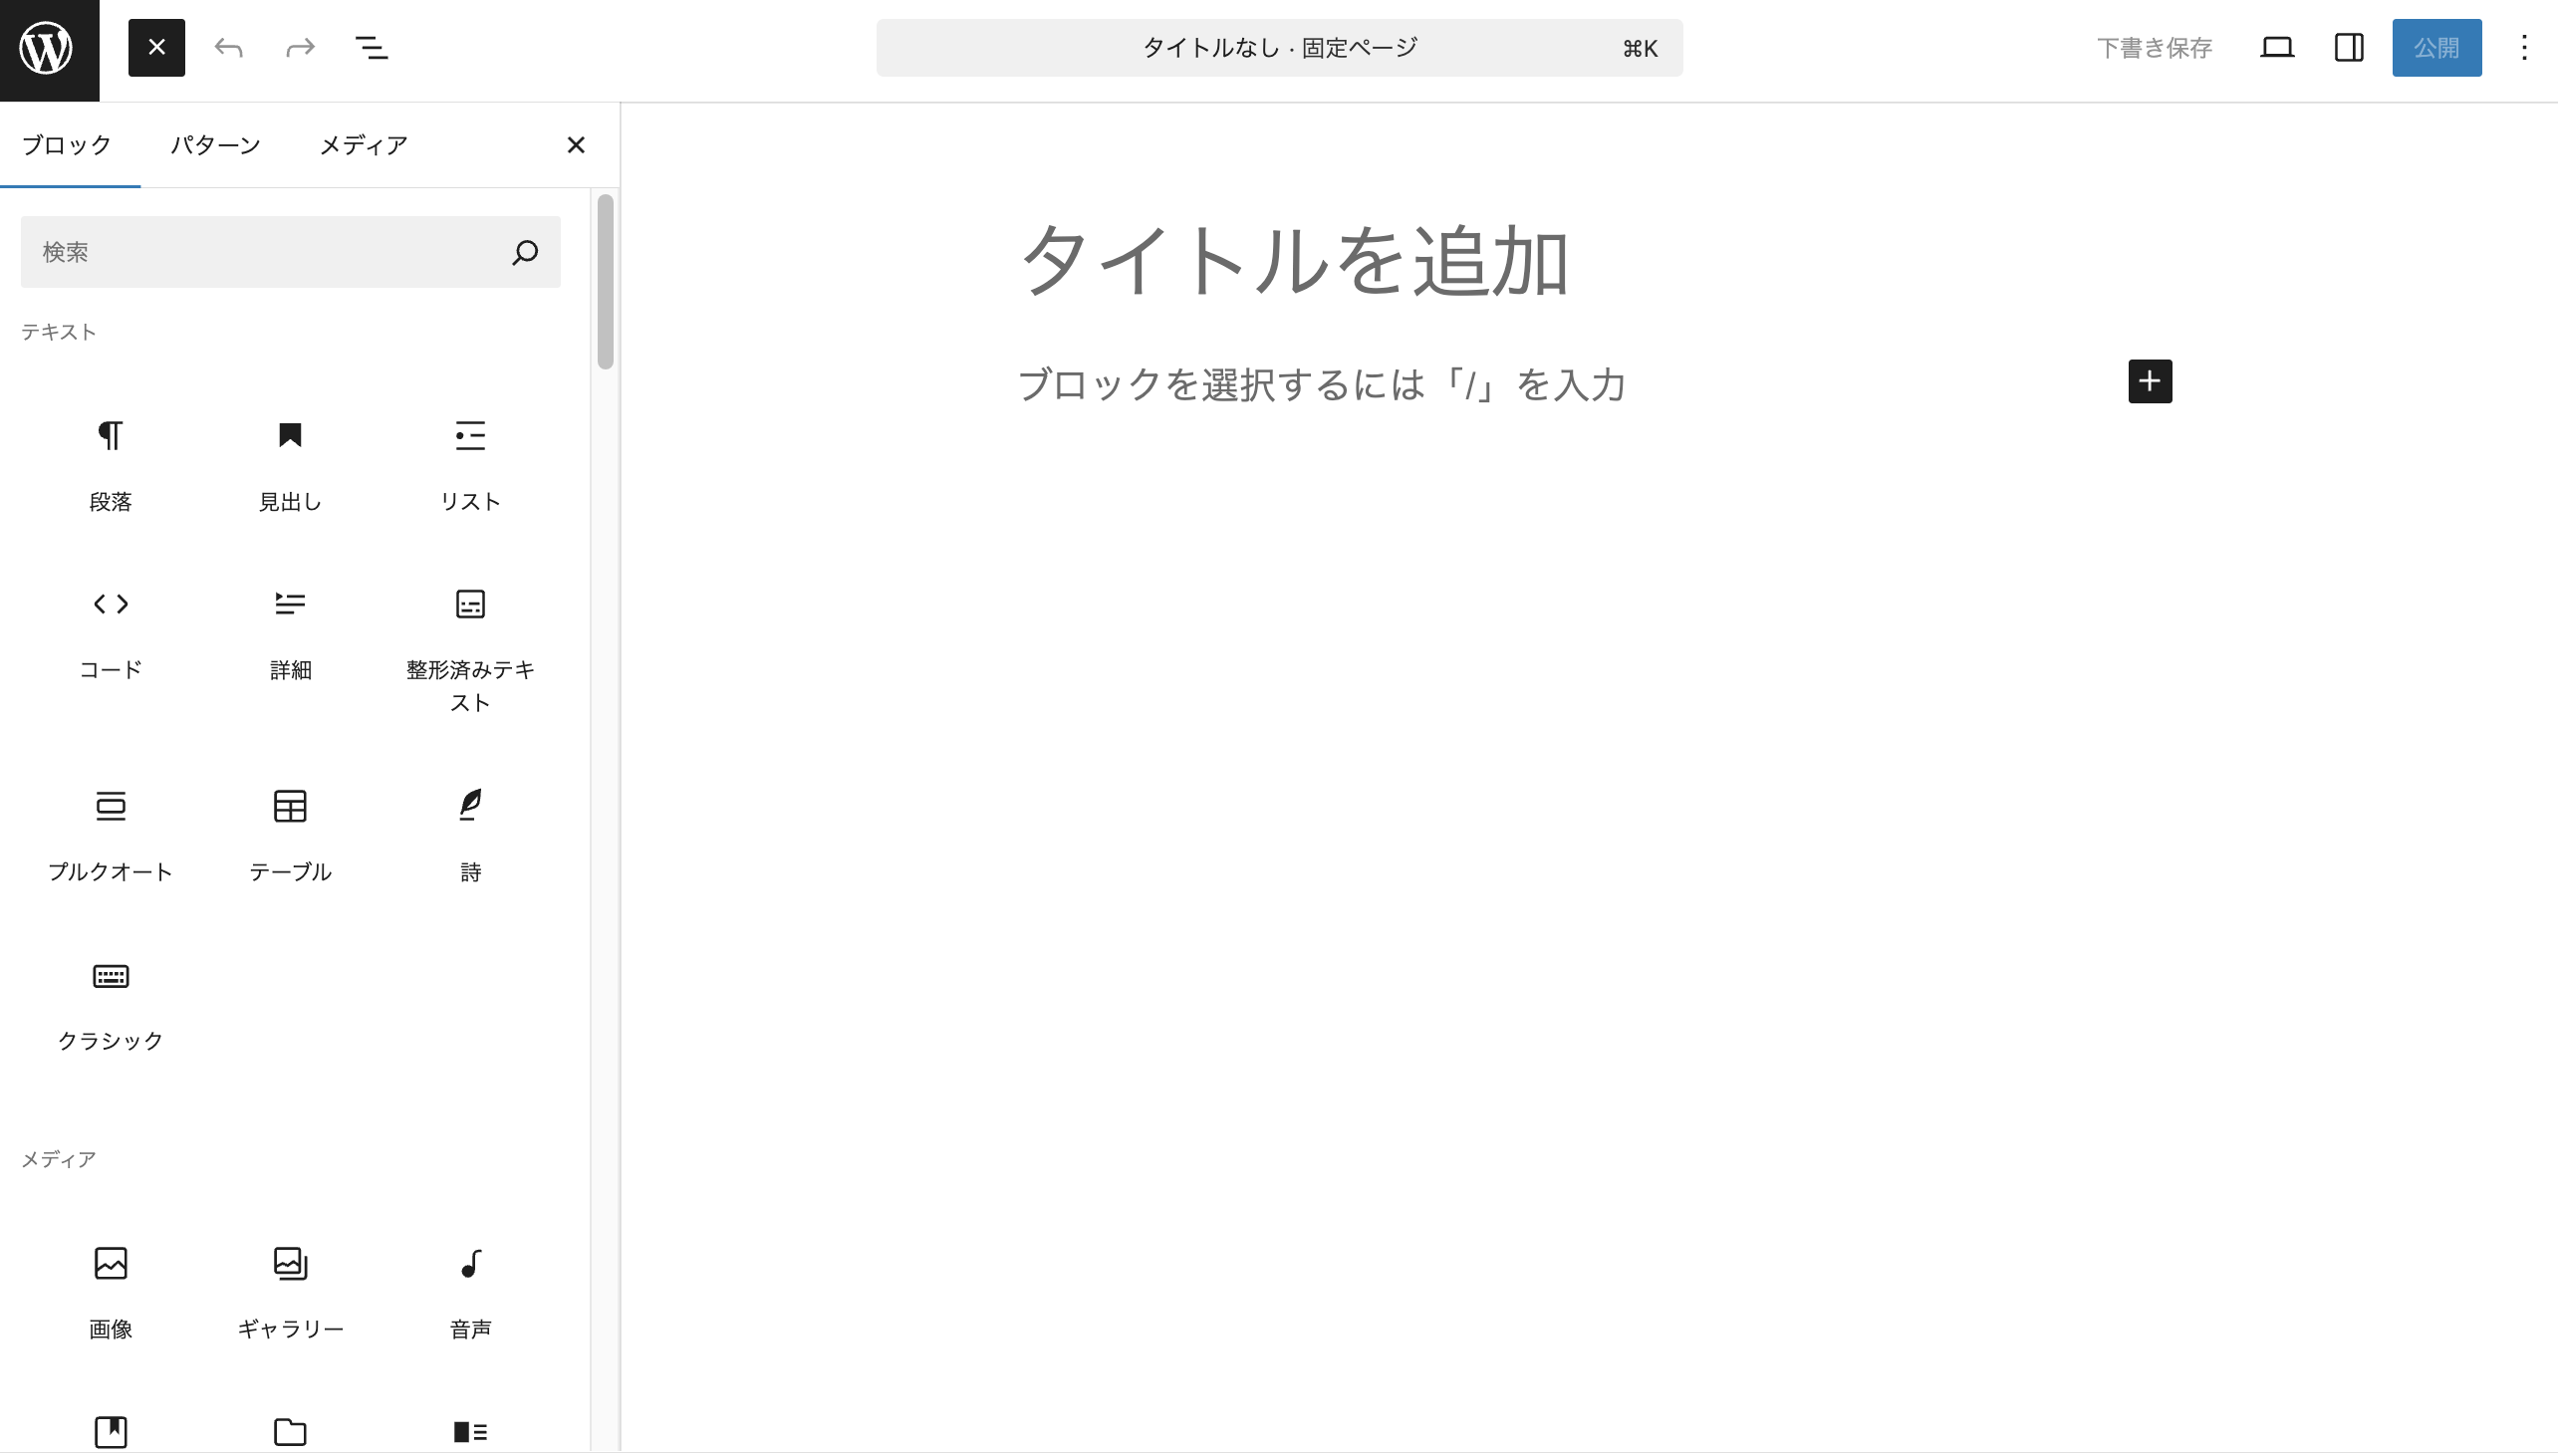Publish the page with 公開
The image size is (2558, 1456).
pyautogui.click(x=2438, y=47)
